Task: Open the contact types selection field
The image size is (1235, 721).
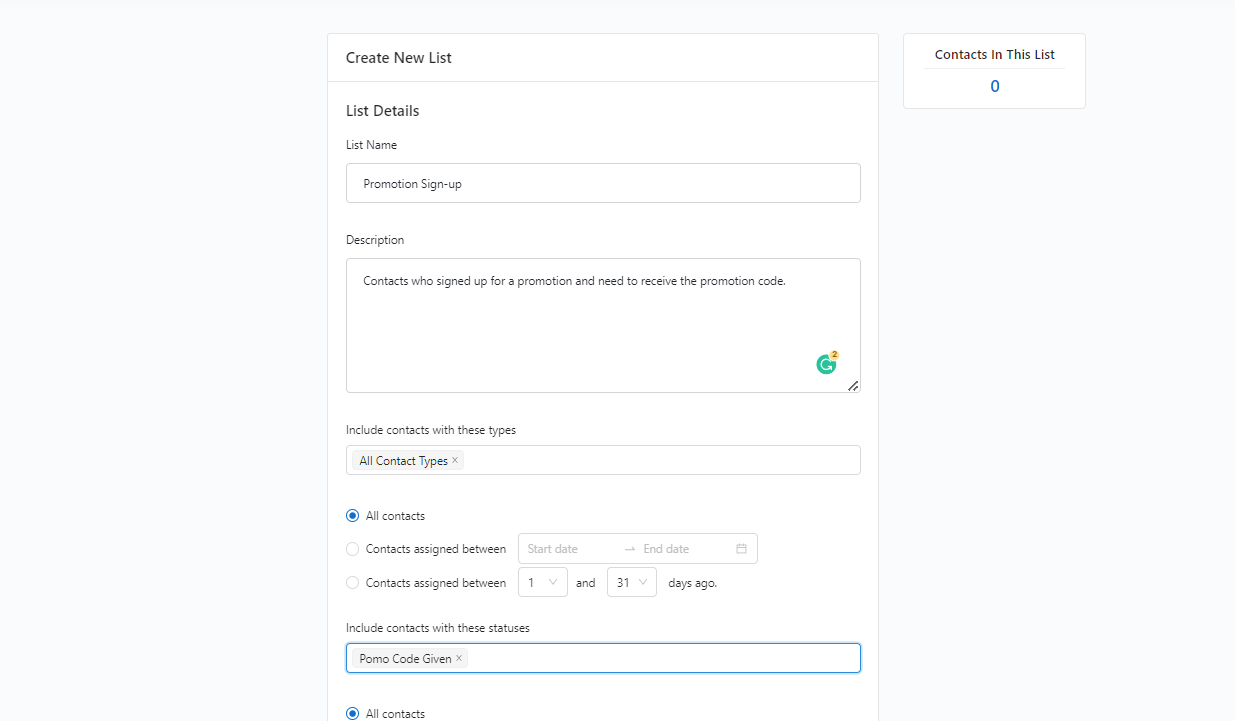Action: (660, 460)
